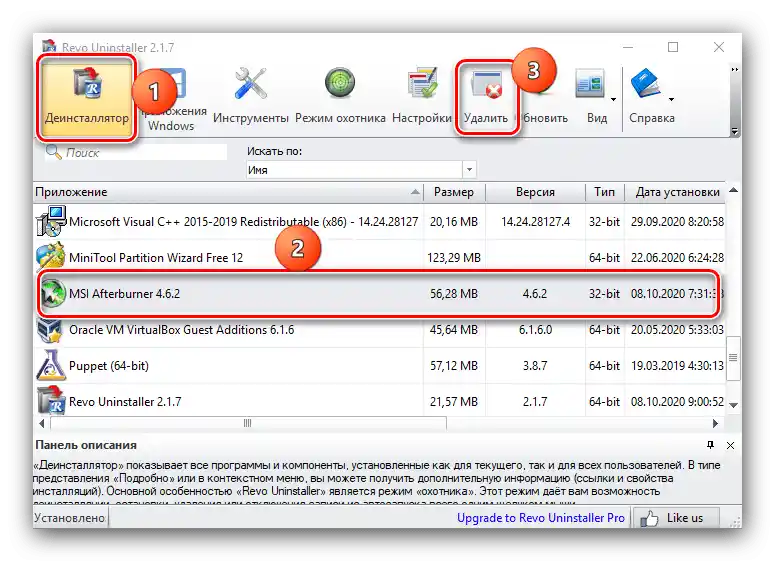Pin the Панель описания panel
This screenshot has height=562, width=775.
[710, 445]
